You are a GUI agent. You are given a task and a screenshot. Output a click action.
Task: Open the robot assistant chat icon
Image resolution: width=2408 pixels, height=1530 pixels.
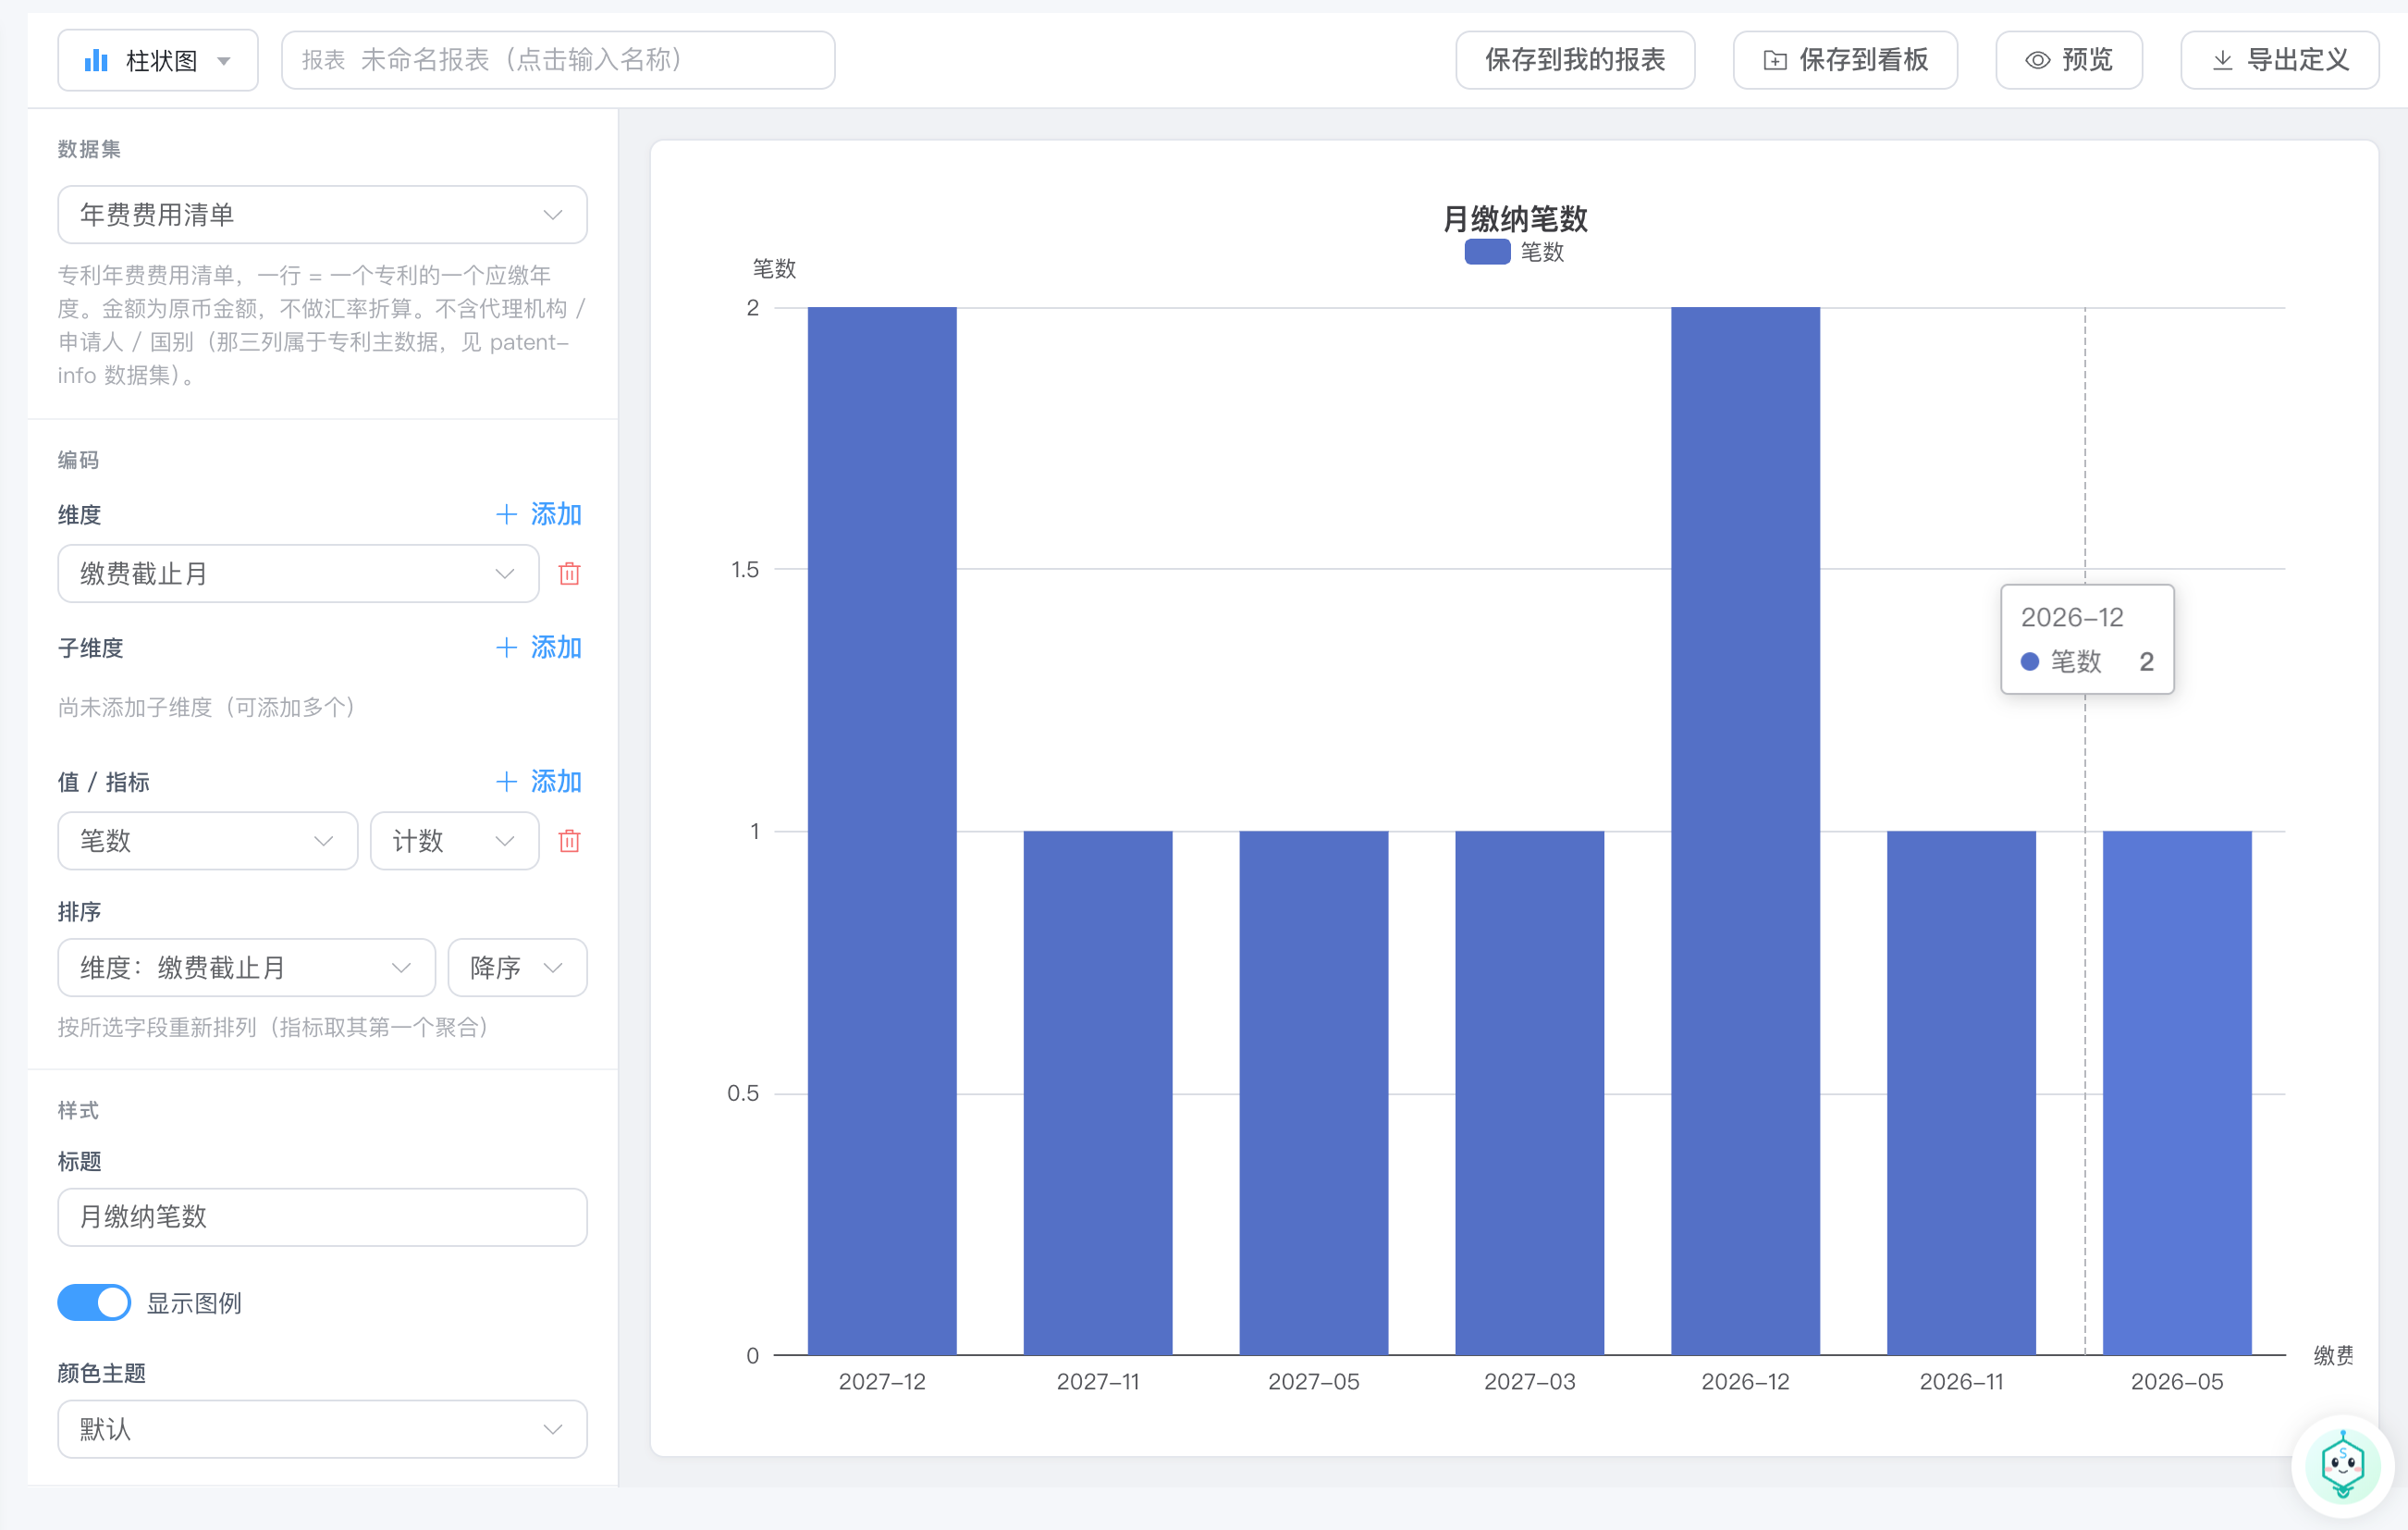2343,1466
